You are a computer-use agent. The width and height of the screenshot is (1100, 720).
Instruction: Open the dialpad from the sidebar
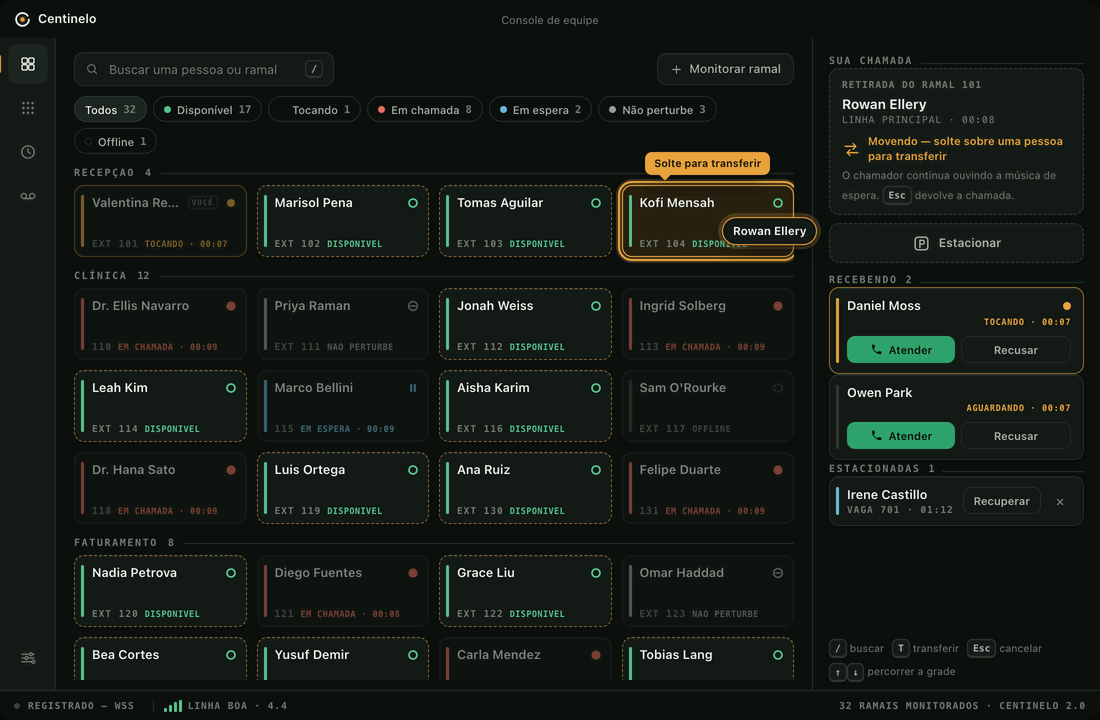(28, 108)
